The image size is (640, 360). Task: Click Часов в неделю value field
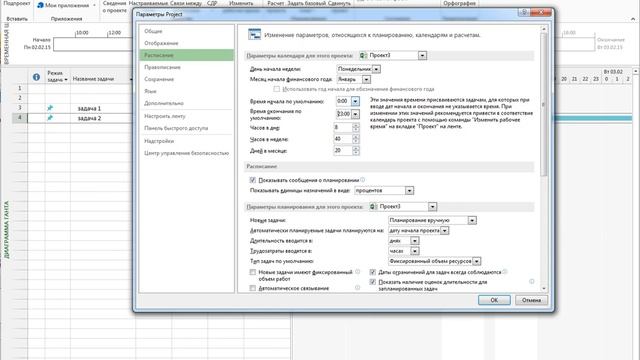tap(343, 139)
